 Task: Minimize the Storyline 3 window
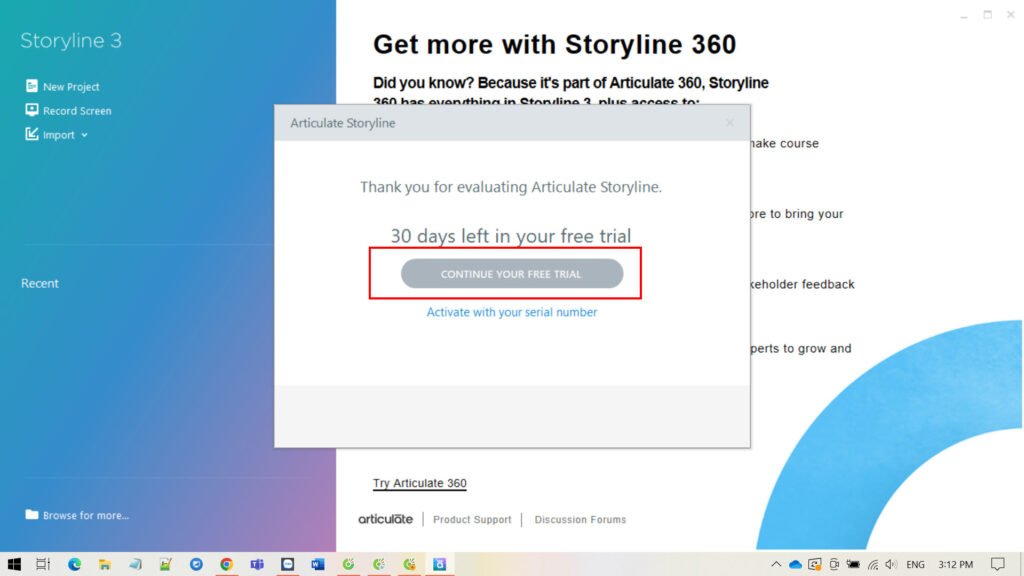[964, 15]
